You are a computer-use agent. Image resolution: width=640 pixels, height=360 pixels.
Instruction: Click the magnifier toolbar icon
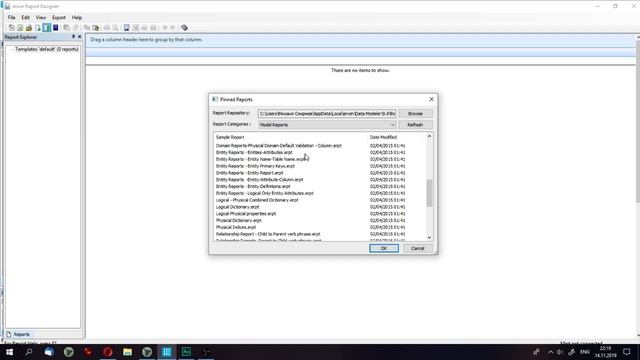115,28
